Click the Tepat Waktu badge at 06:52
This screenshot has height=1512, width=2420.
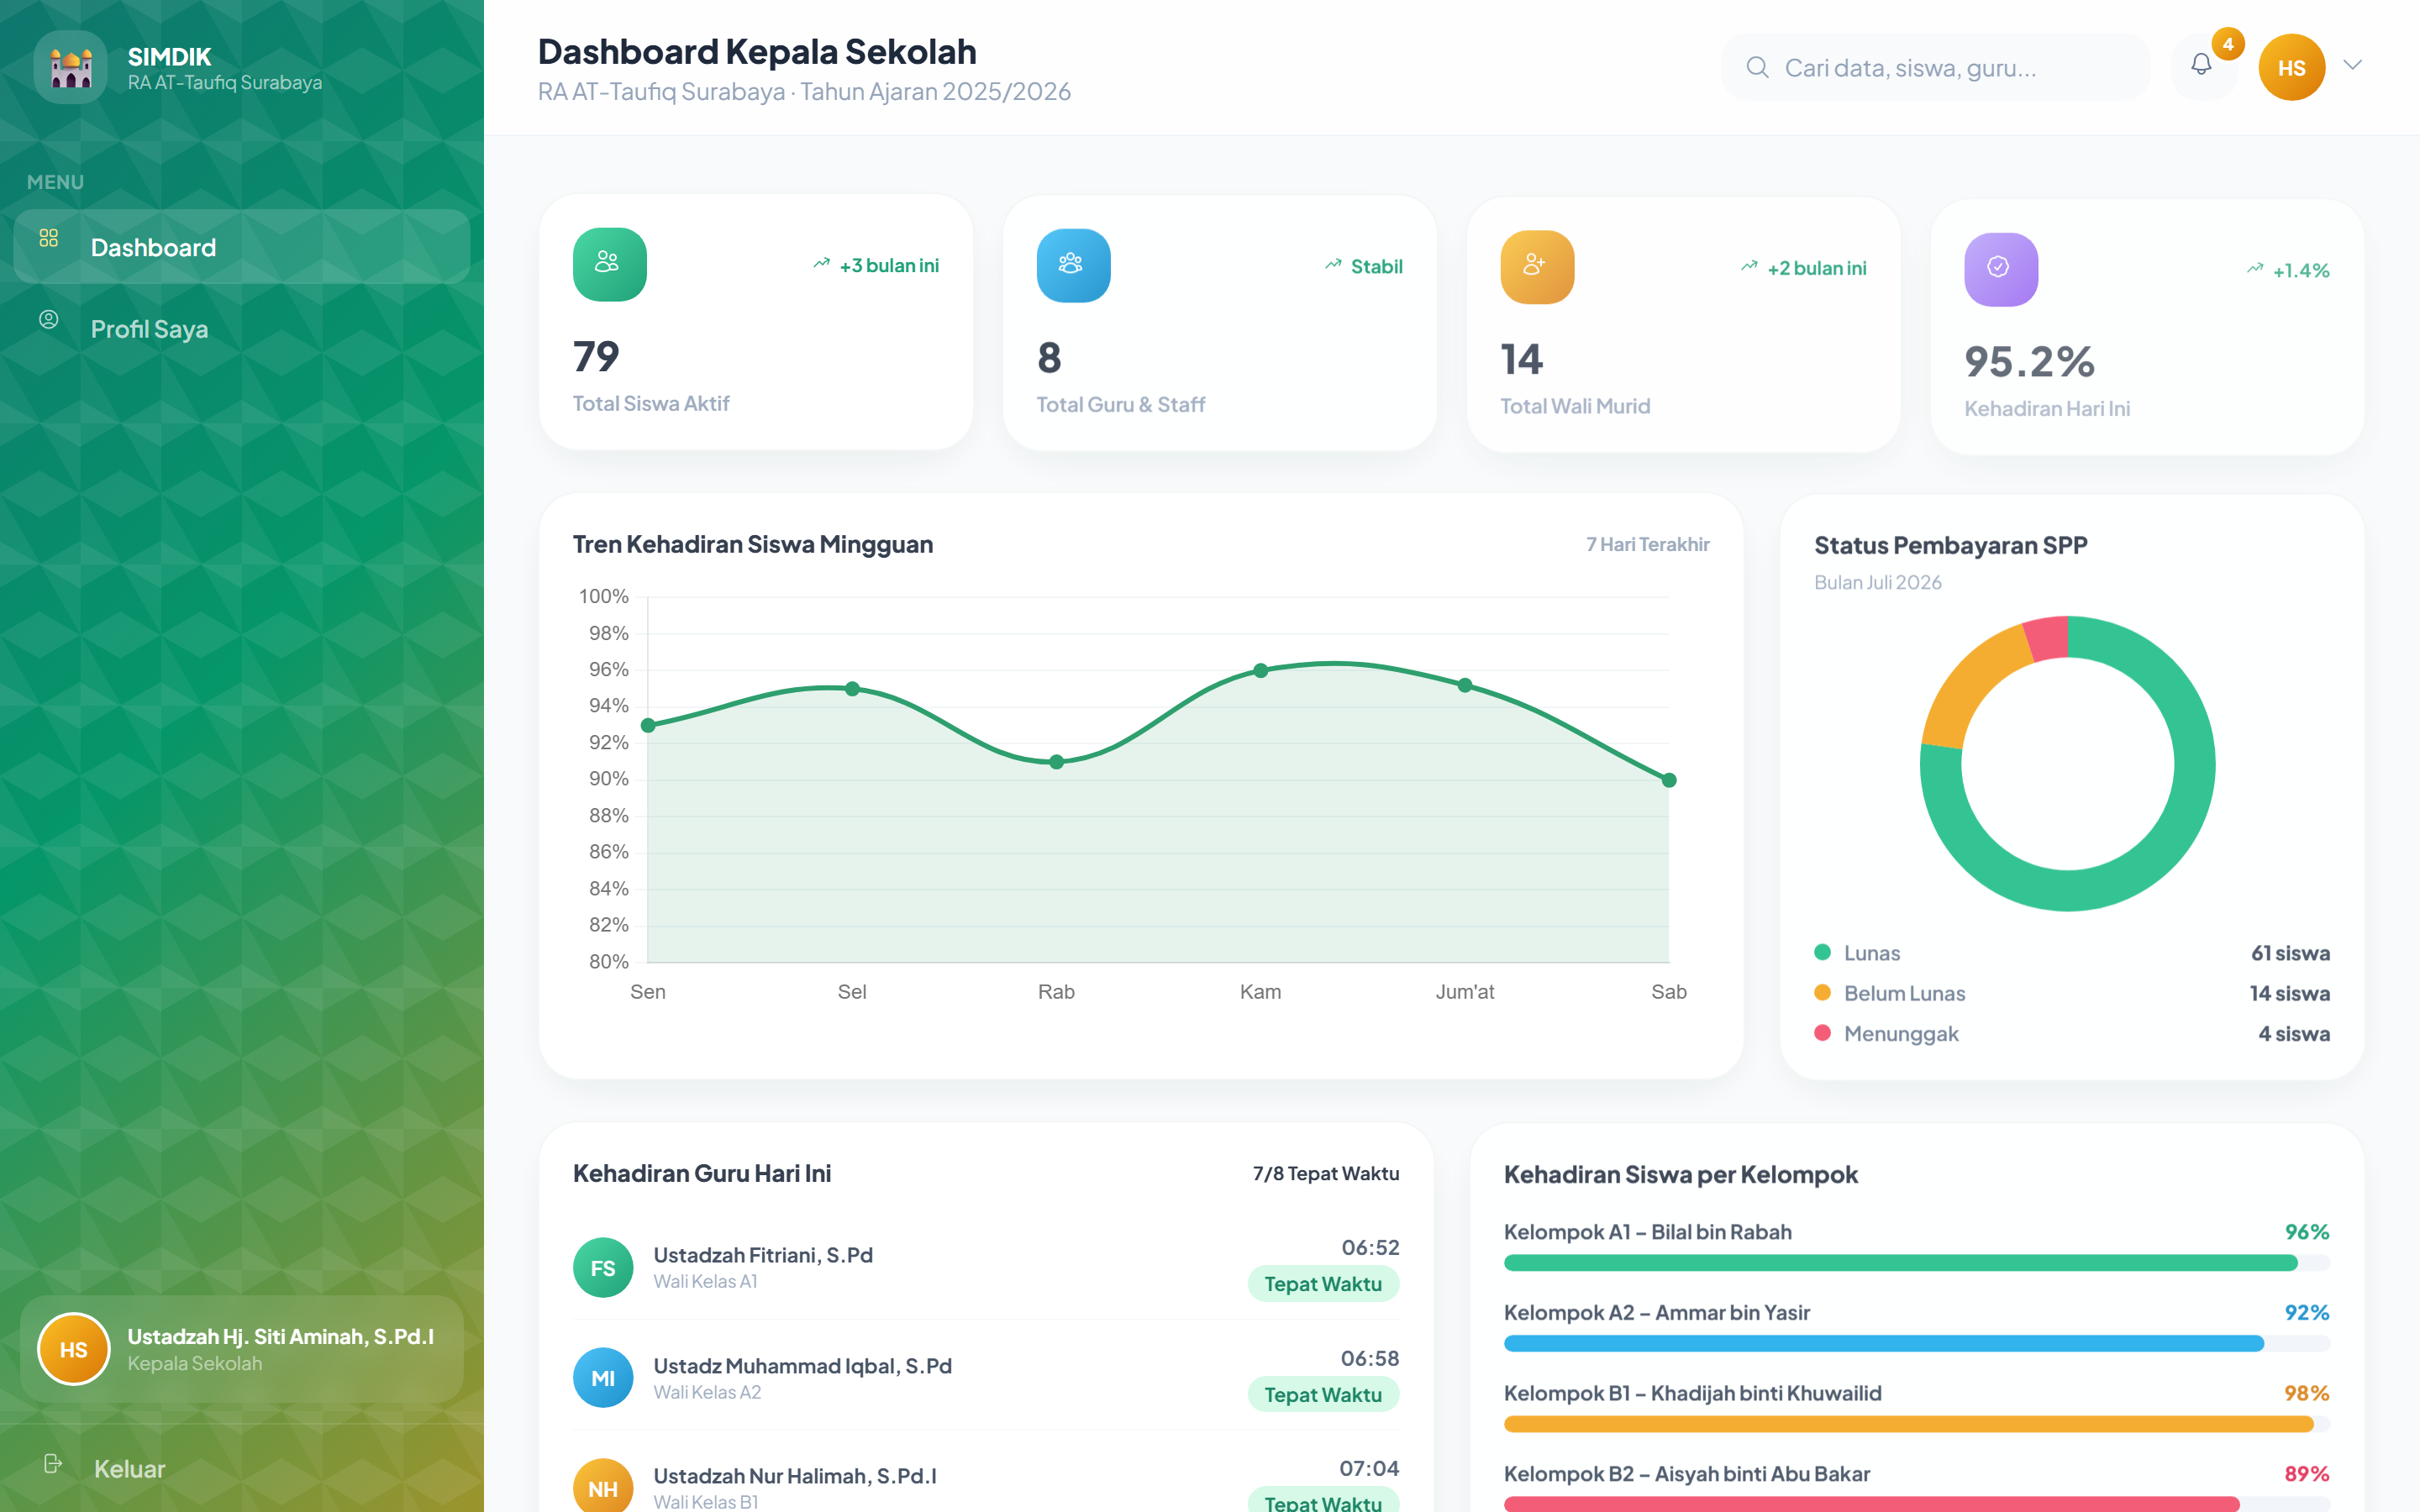point(1323,1284)
